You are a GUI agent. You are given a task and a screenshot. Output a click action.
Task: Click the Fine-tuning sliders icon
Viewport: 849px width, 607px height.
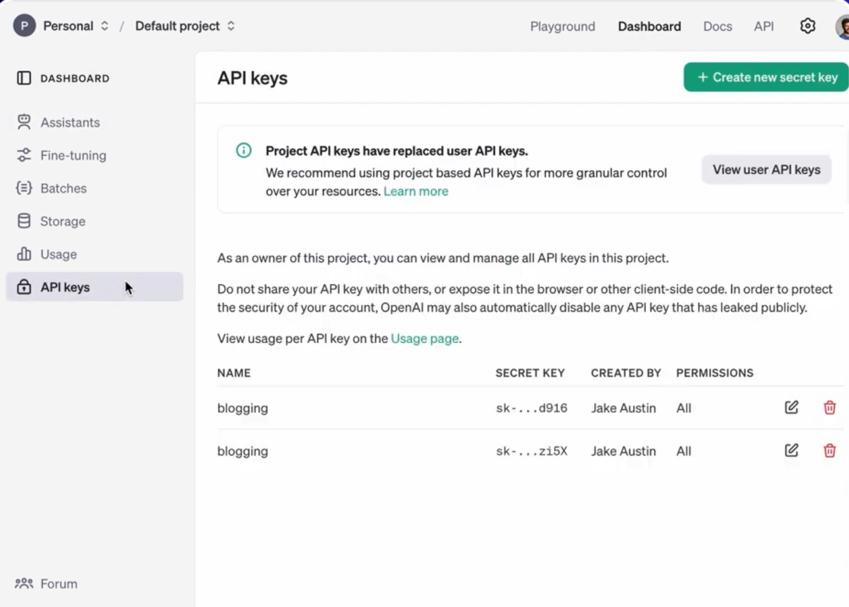coord(24,155)
